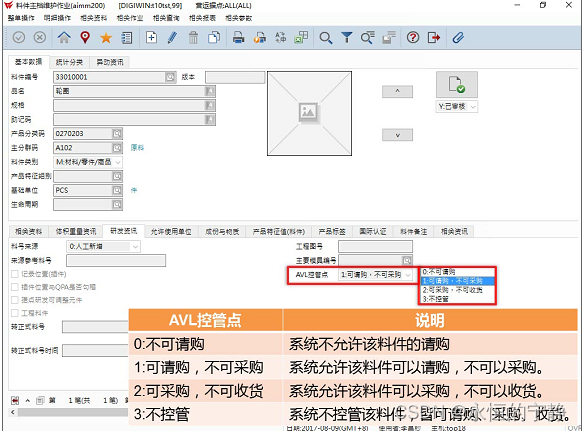Open lookup icon in 主分群码 field
This screenshot has width=582, height=431.
coord(117,148)
